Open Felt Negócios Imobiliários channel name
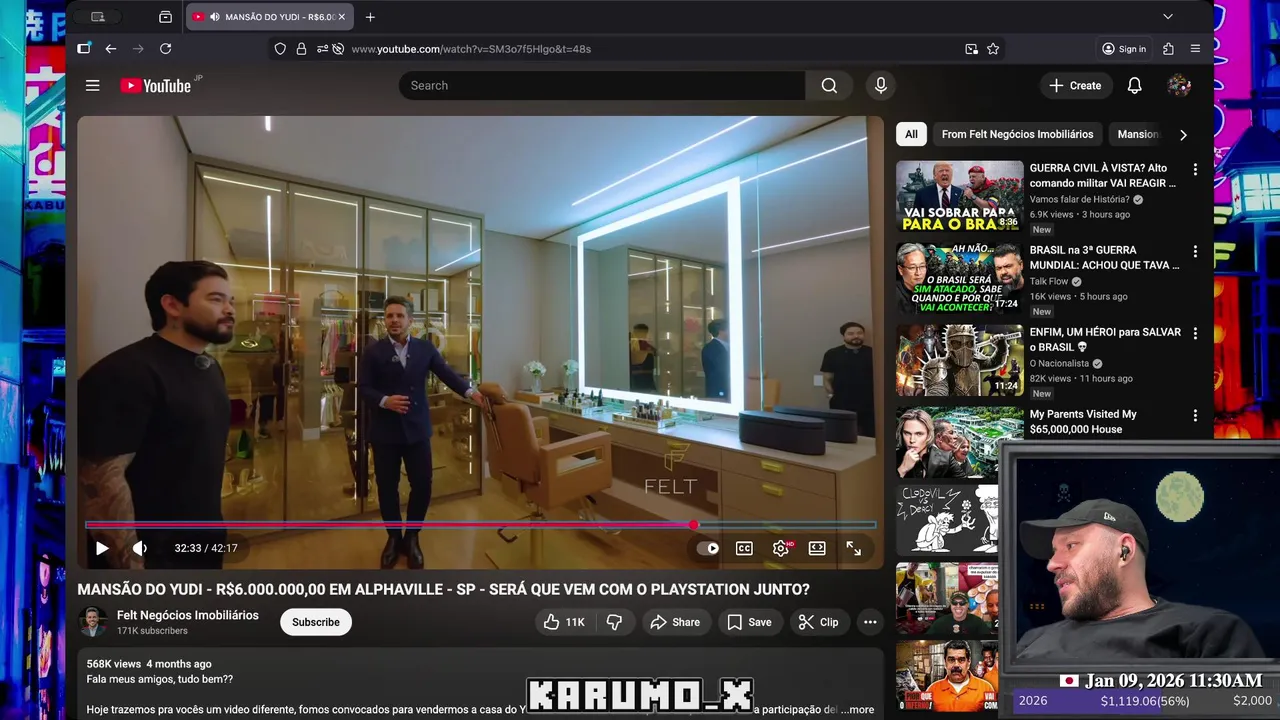 [x=188, y=615]
